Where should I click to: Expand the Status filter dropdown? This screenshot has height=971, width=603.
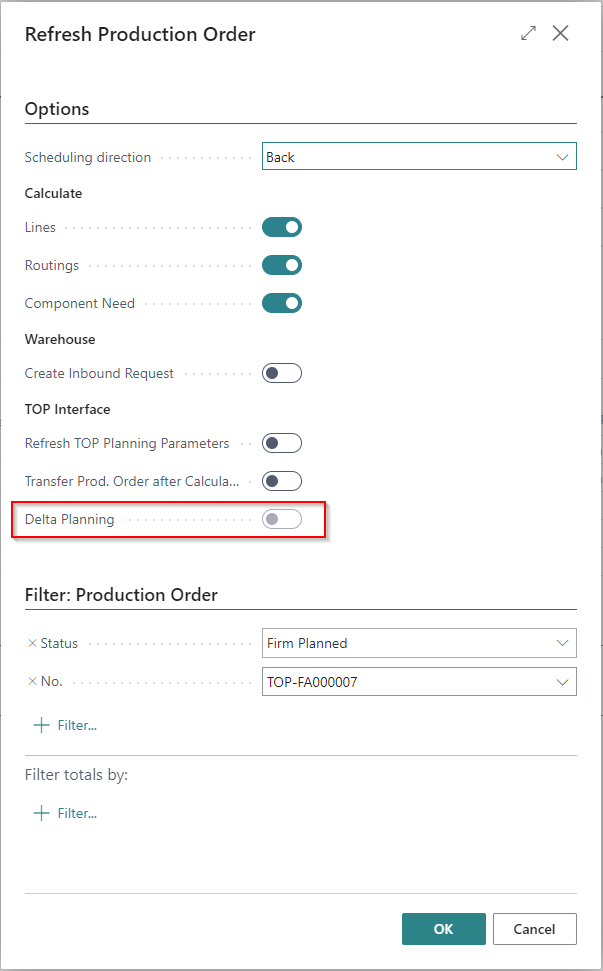562,643
